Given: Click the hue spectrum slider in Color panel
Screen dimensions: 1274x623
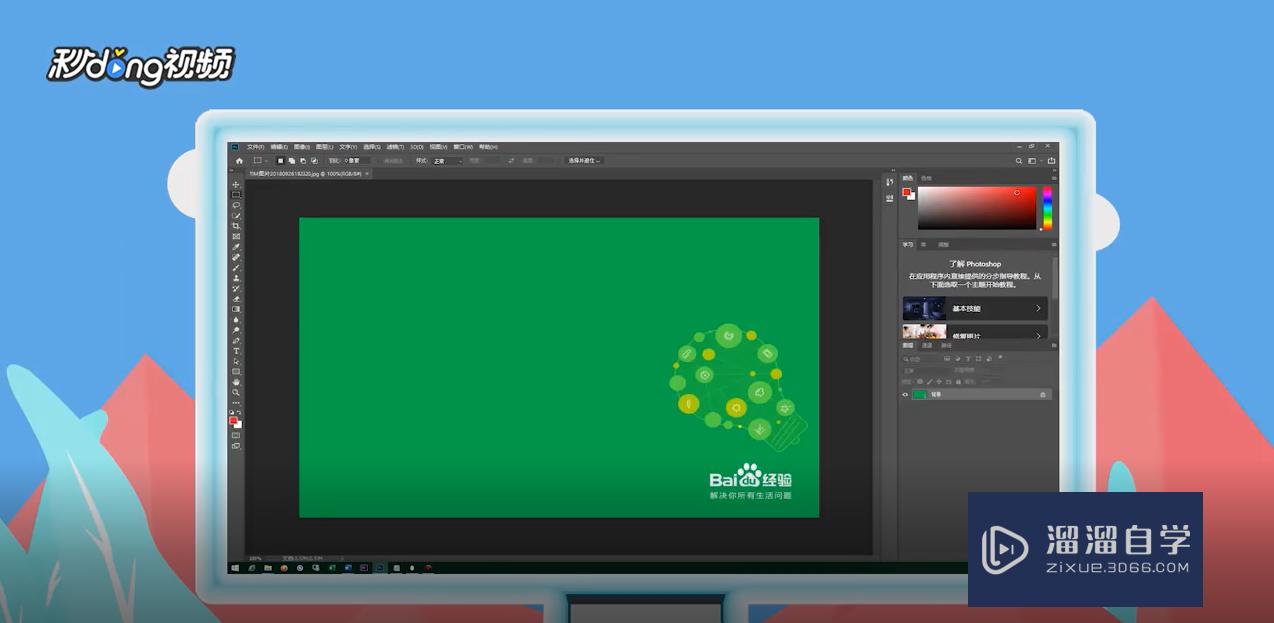Looking at the screenshot, I should (x=1048, y=208).
